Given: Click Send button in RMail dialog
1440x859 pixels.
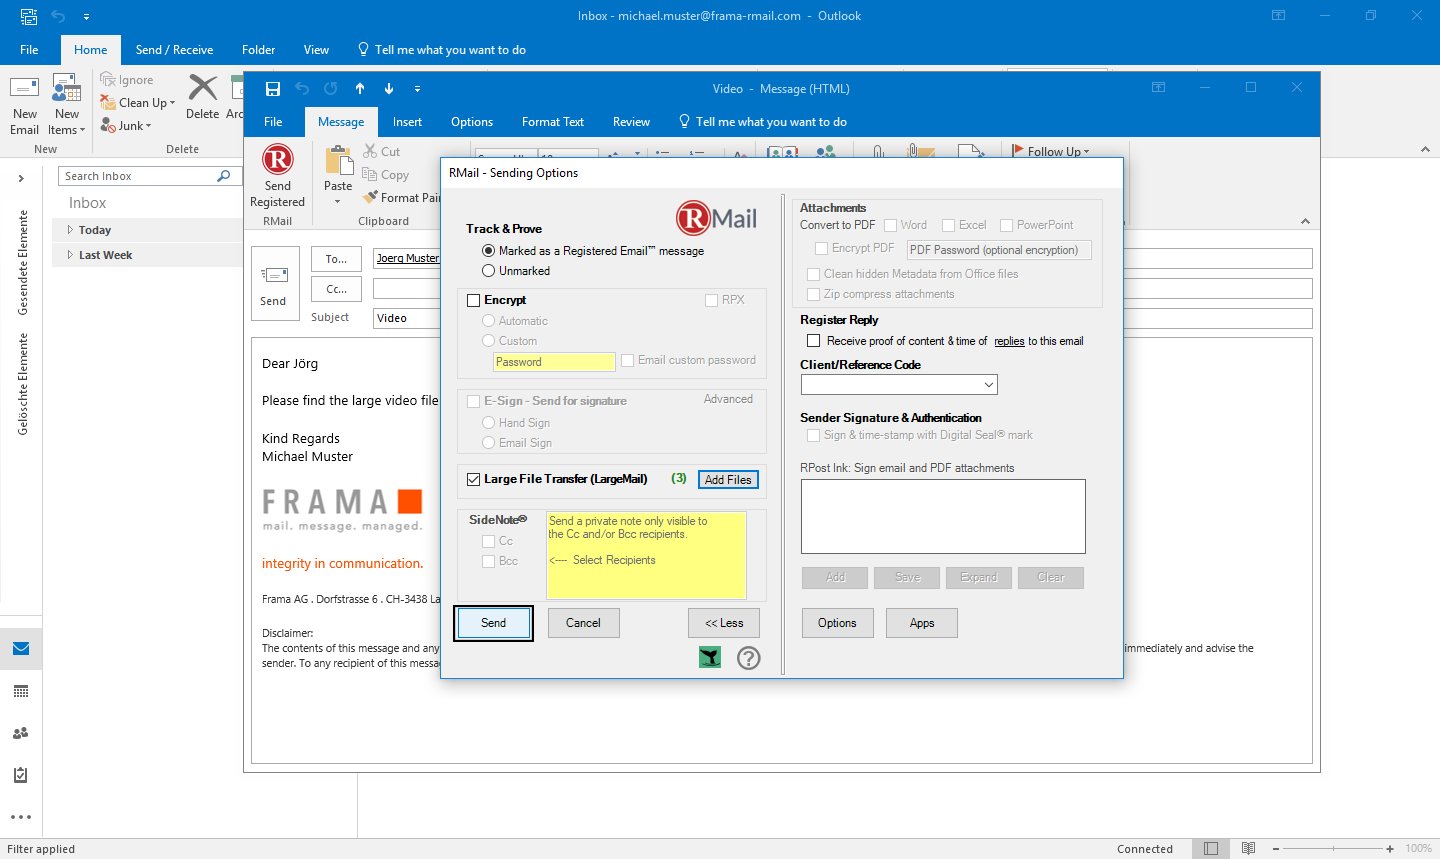Looking at the screenshot, I should pyautogui.click(x=493, y=623).
